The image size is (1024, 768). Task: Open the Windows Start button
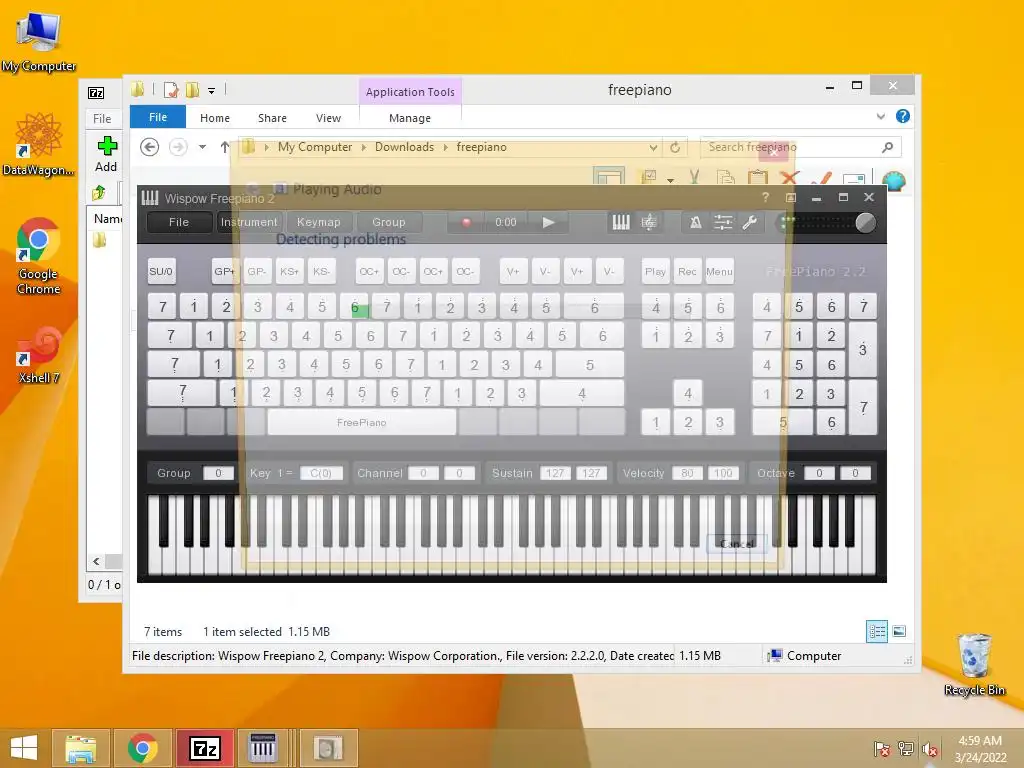24,748
